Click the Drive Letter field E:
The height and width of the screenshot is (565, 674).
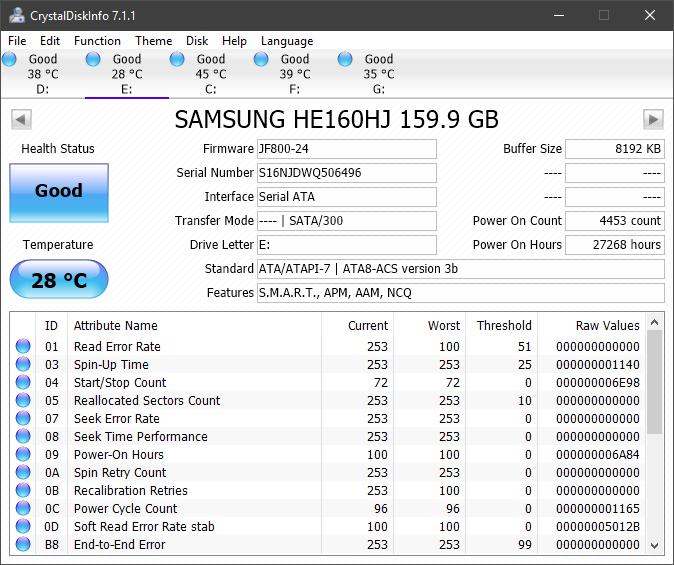click(x=347, y=245)
